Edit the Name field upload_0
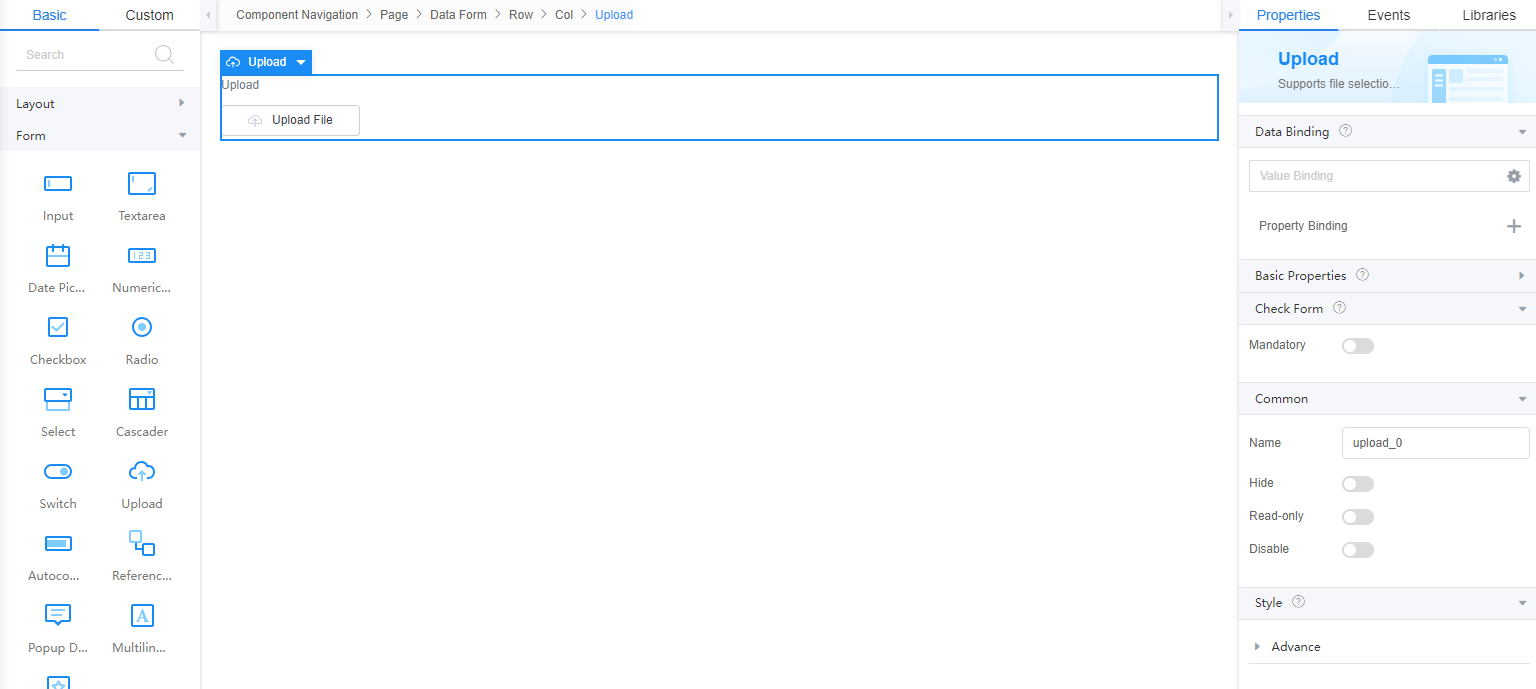Image resolution: width=1536 pixels, height=689 pixels. pyautogui.click(x=1436, y=443)
